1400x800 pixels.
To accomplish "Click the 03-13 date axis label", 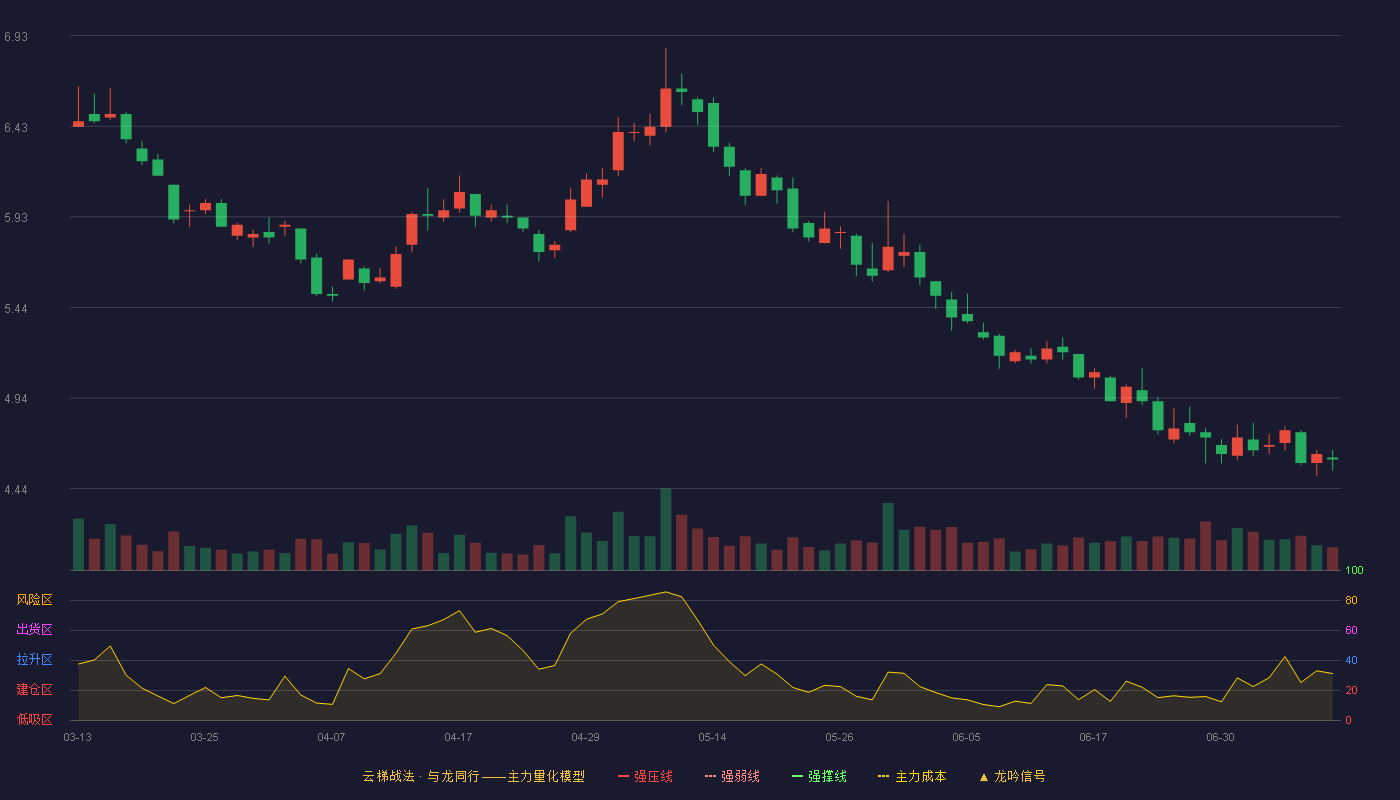I will (x=77, y=737).
